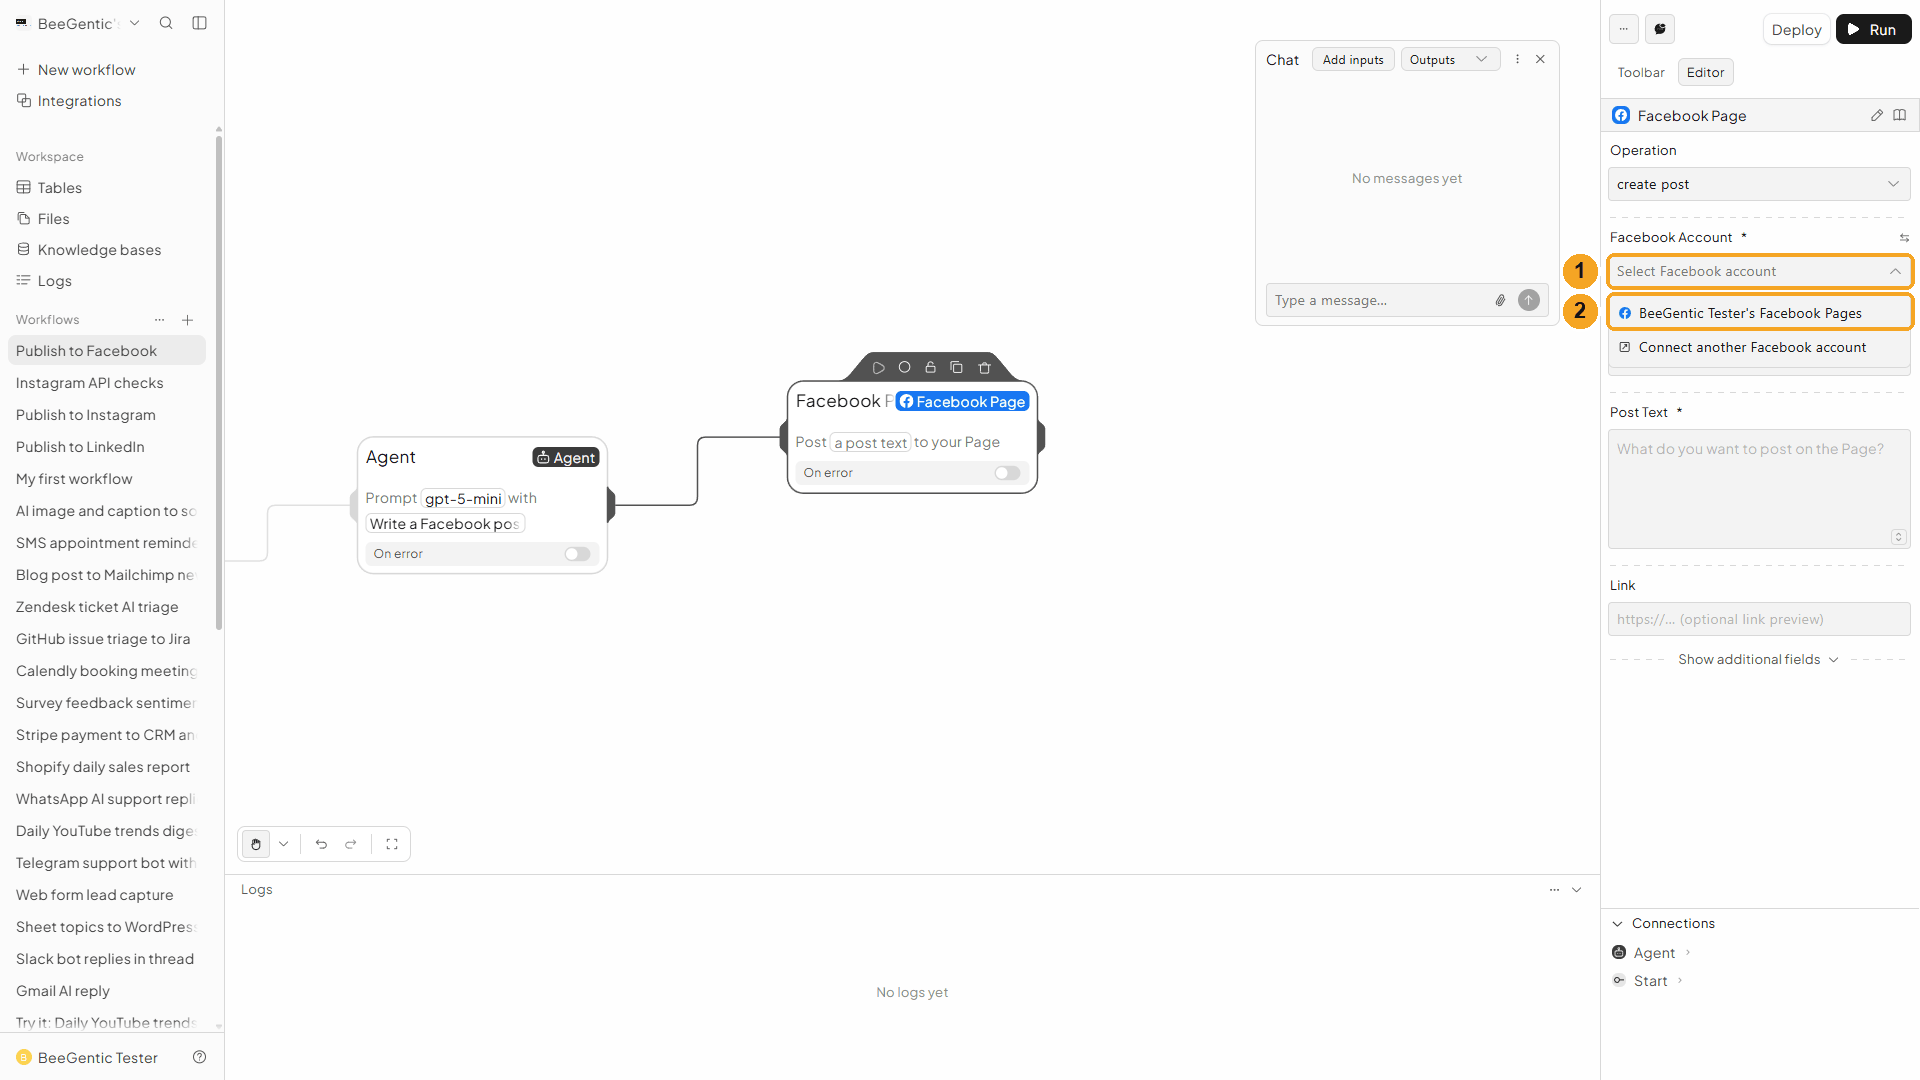
Task: Select the hand pan tool on the canvas toolbar
Action: (256, 844)
